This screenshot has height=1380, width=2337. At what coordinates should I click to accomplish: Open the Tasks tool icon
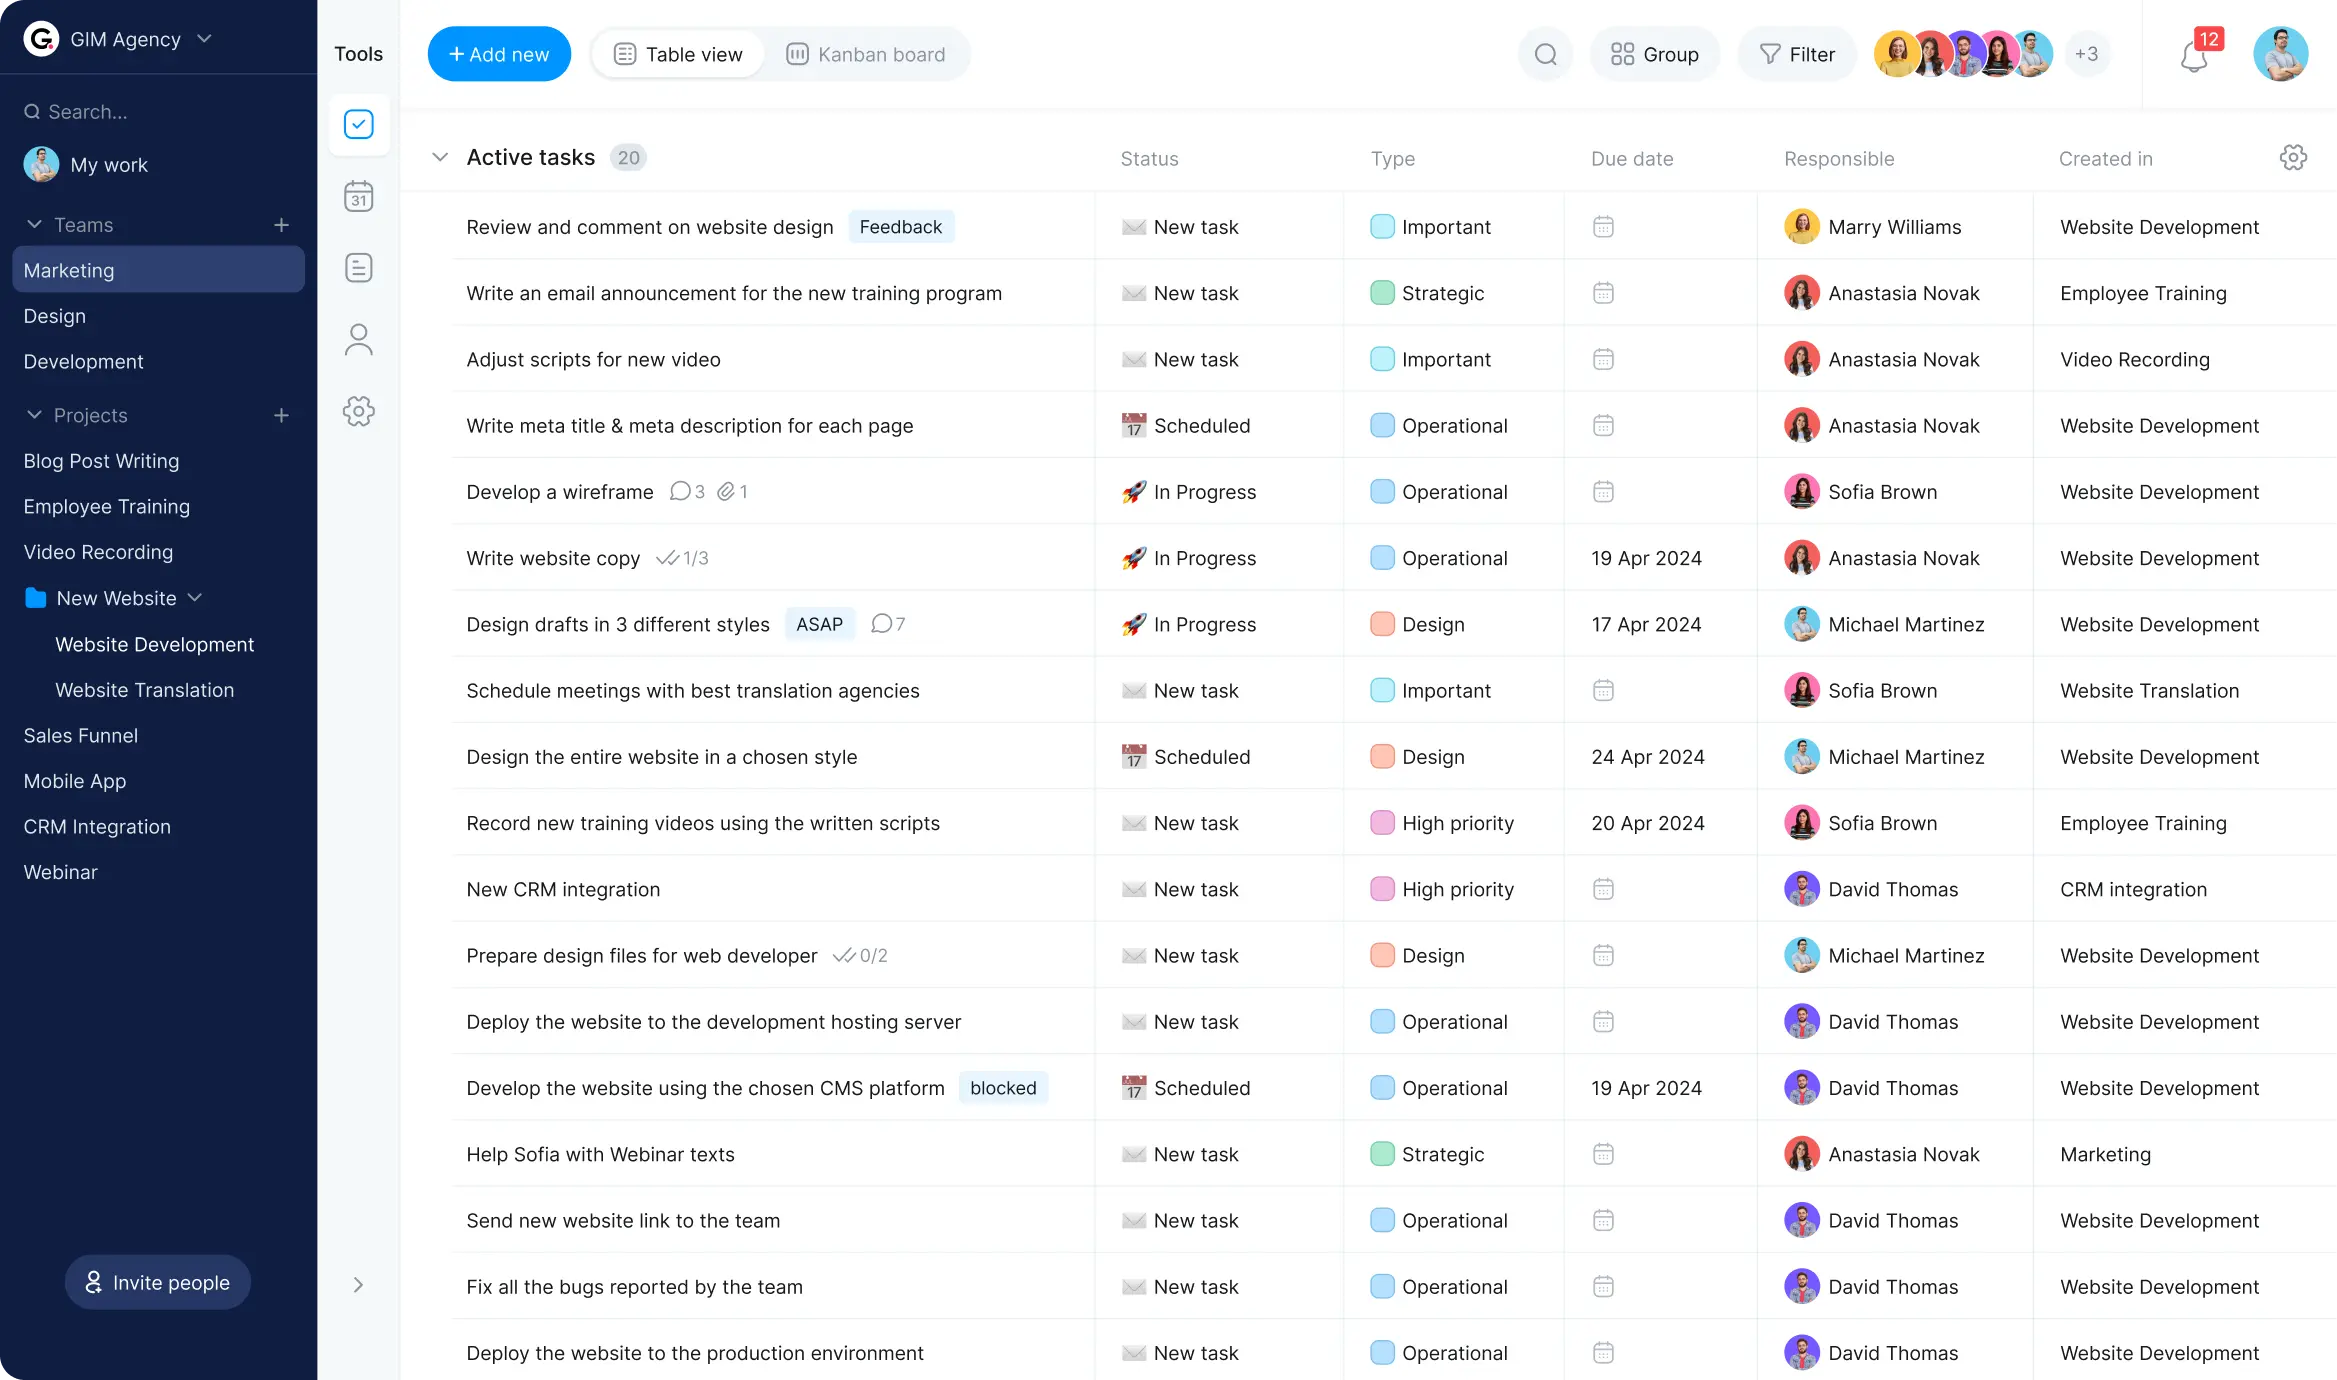click(x=358, y=124)
